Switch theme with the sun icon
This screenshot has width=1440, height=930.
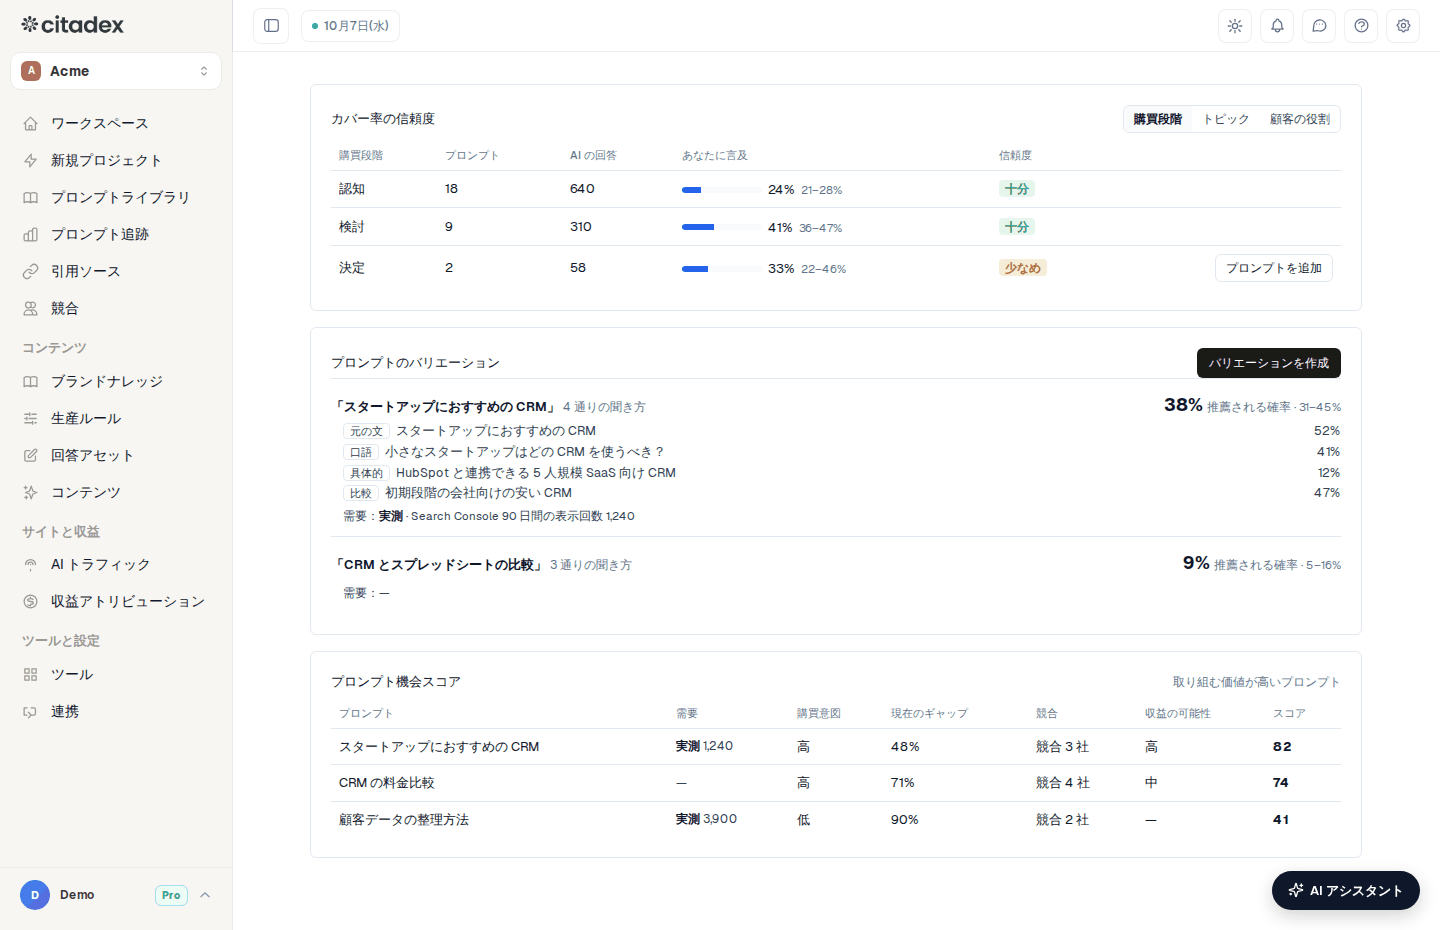(x=1235, y=26)
